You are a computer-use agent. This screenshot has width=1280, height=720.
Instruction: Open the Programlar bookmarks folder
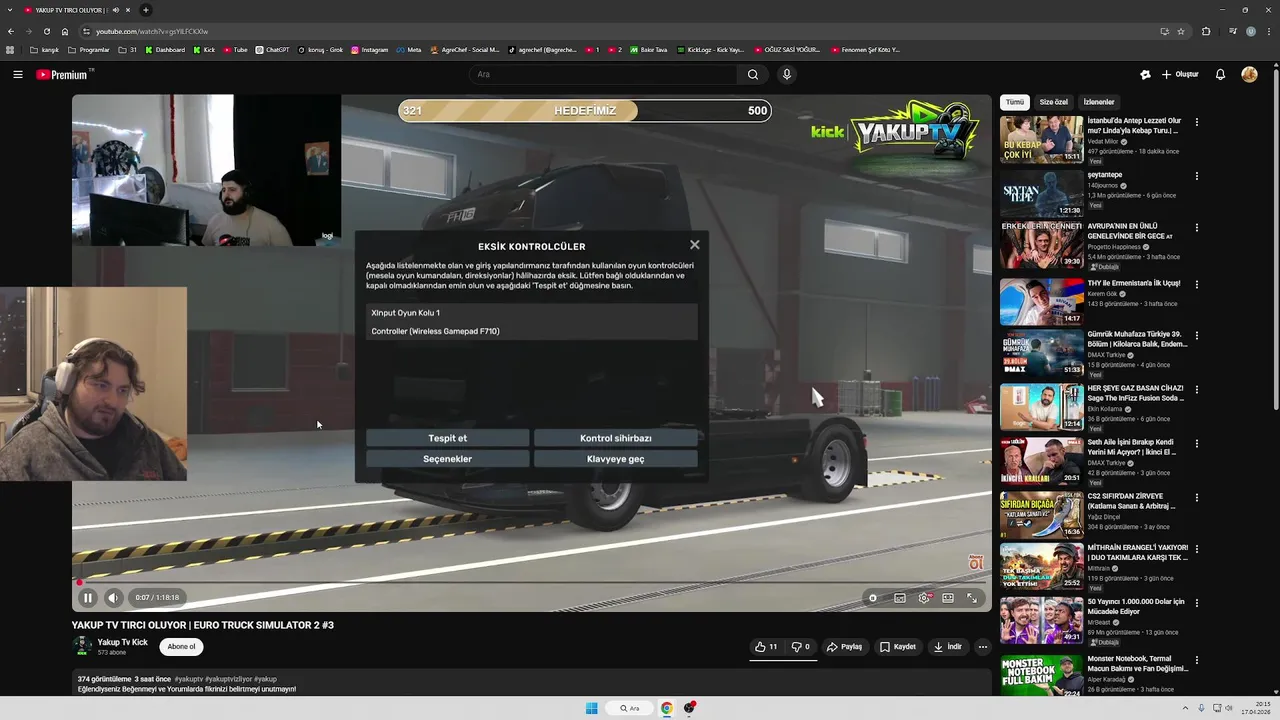point(90,50)
